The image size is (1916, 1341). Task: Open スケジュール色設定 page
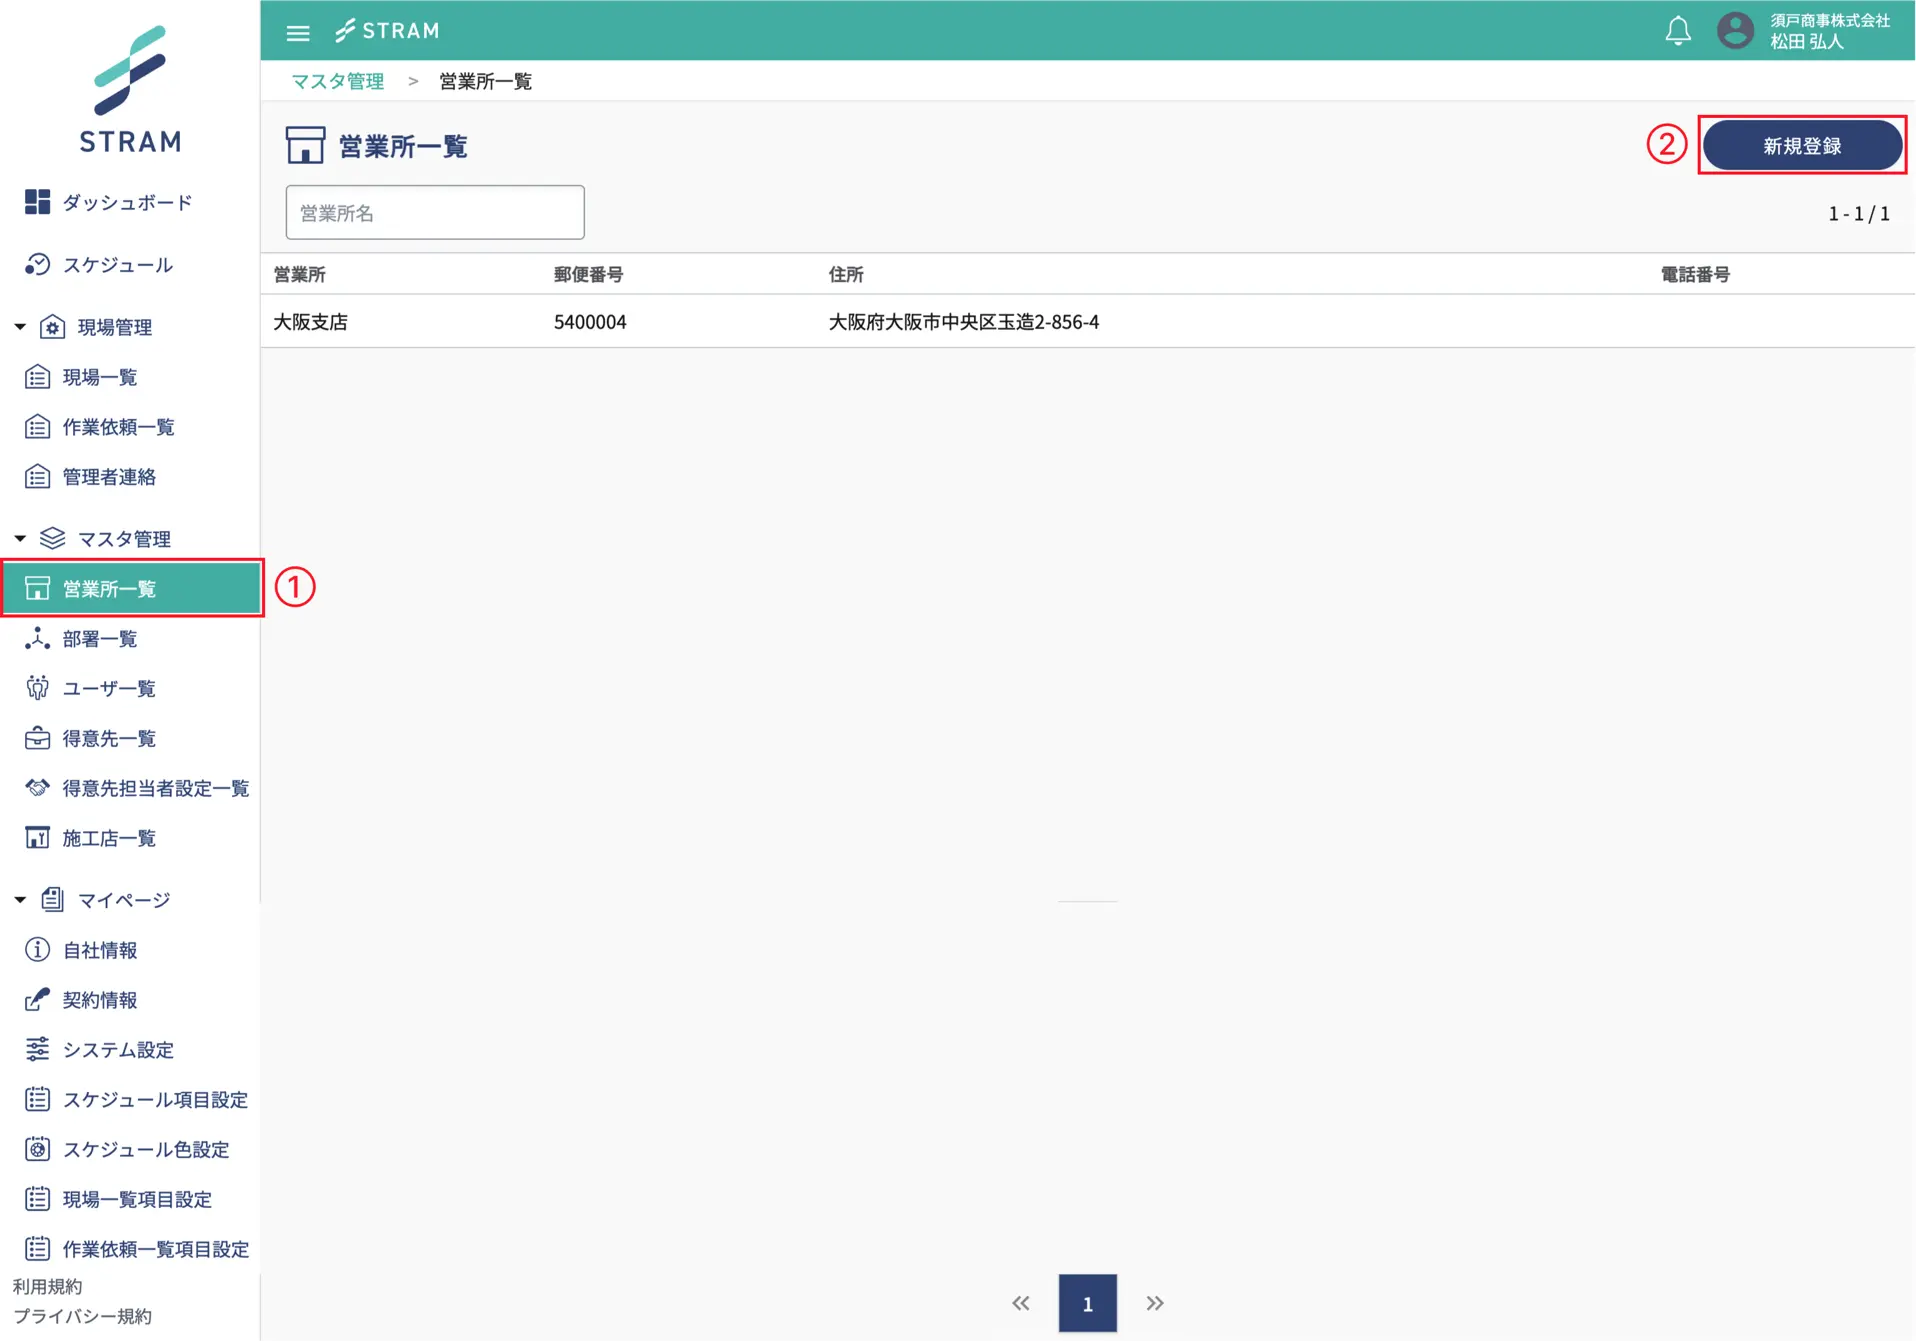pos(146,1149)
